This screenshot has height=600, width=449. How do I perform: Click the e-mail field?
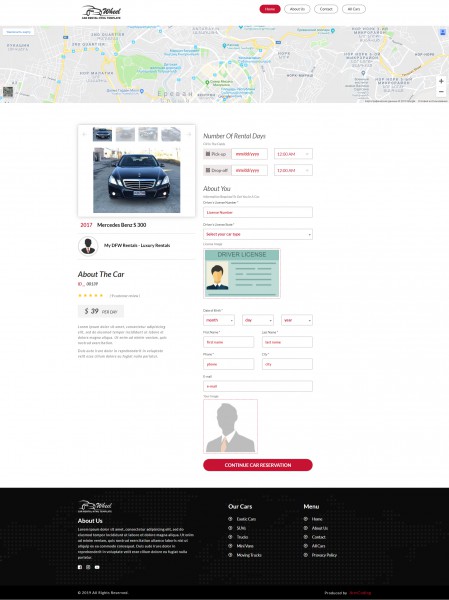coord(258,386)
